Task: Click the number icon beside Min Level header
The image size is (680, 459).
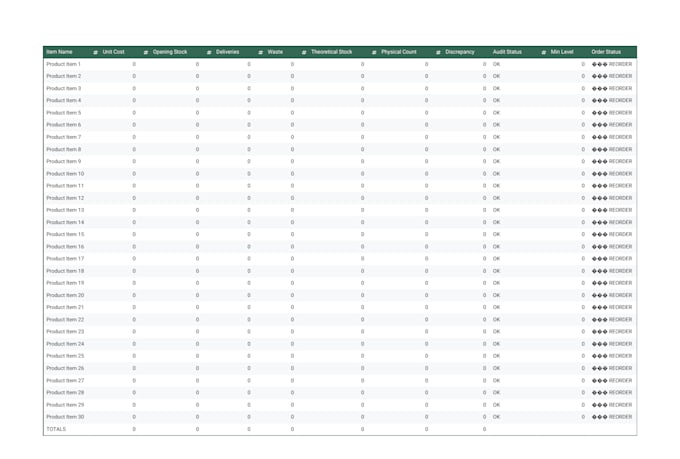Action: point(543,52)
